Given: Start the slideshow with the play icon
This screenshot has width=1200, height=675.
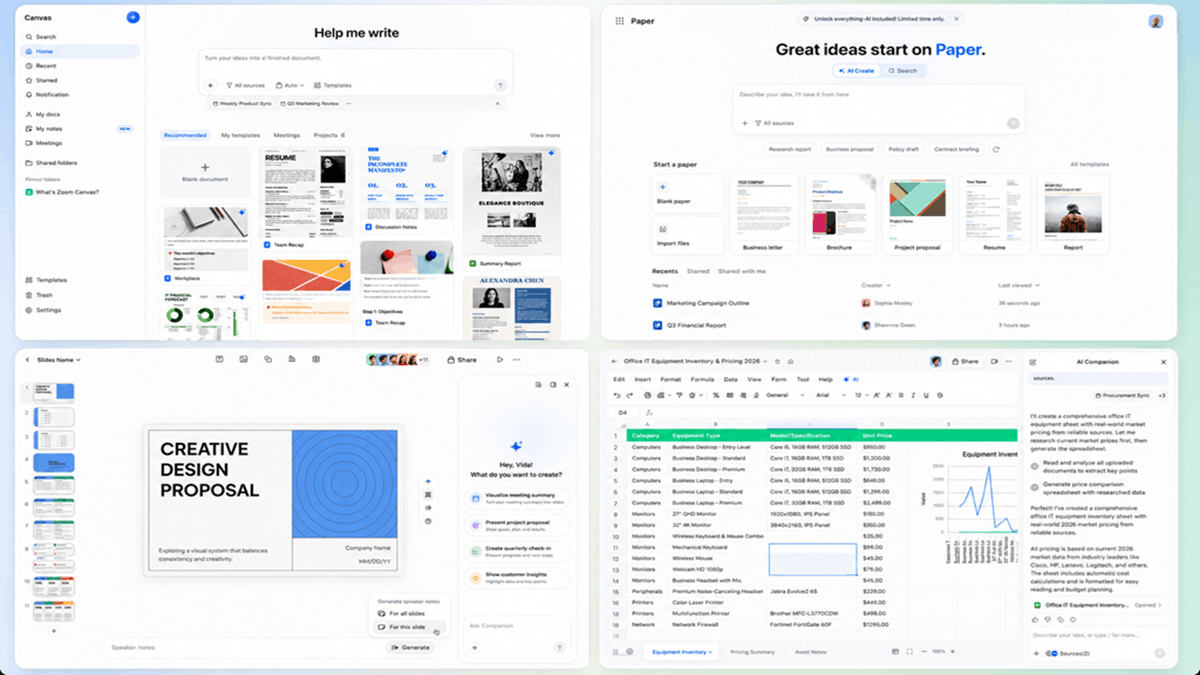Looking at the screenshot, I should pyautogui.click(x=499, y=360).
